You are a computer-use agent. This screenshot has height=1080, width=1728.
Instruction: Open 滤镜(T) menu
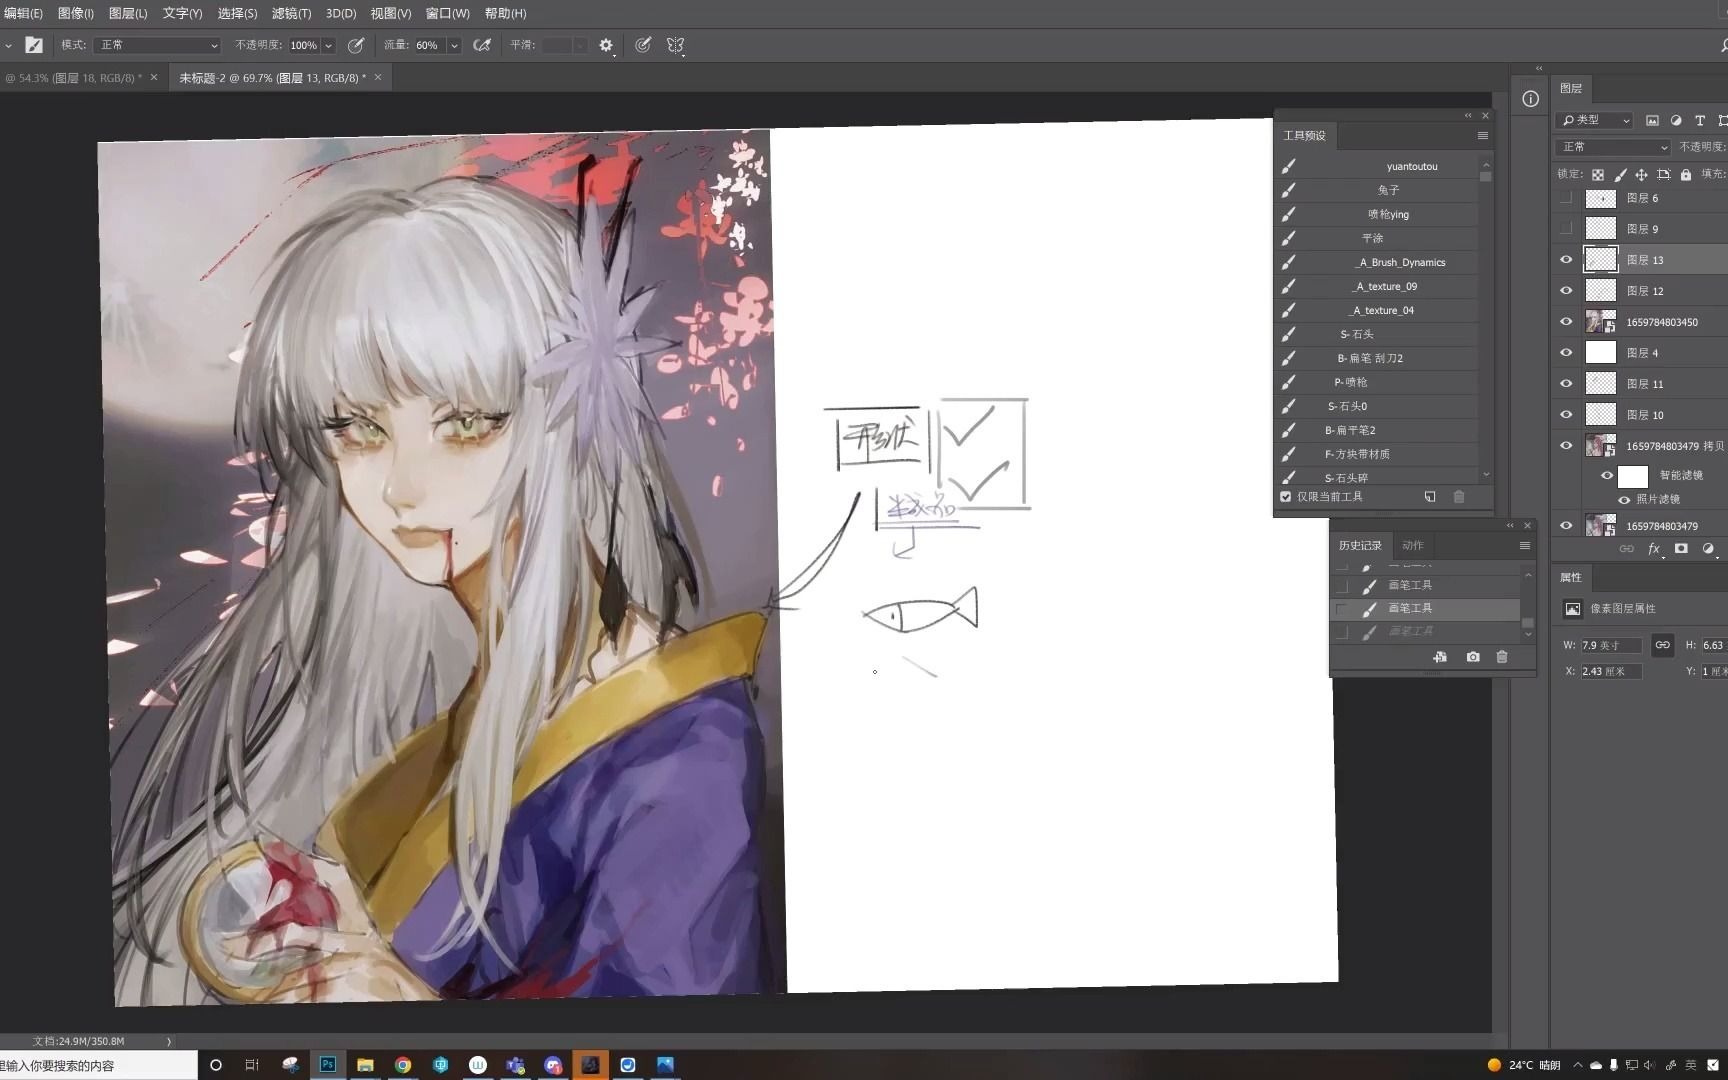292,13
